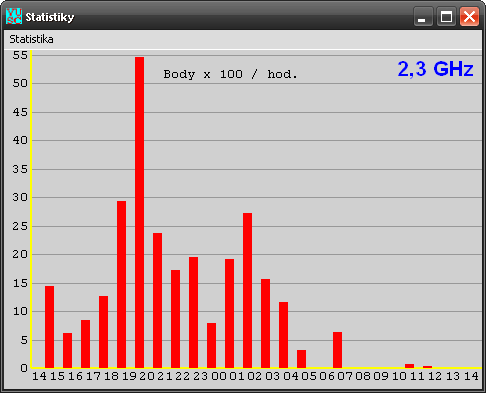
Task: Click the red bar for hour 15
Action: coord(67,350)
